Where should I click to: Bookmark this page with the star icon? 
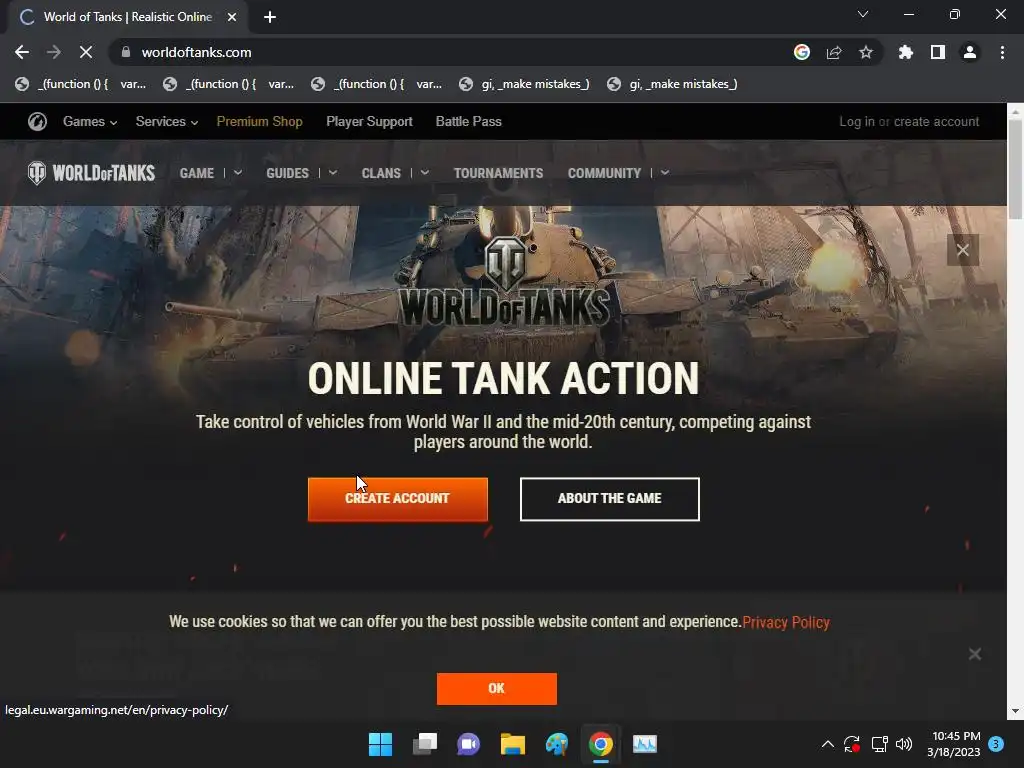(x=866, y=52)
